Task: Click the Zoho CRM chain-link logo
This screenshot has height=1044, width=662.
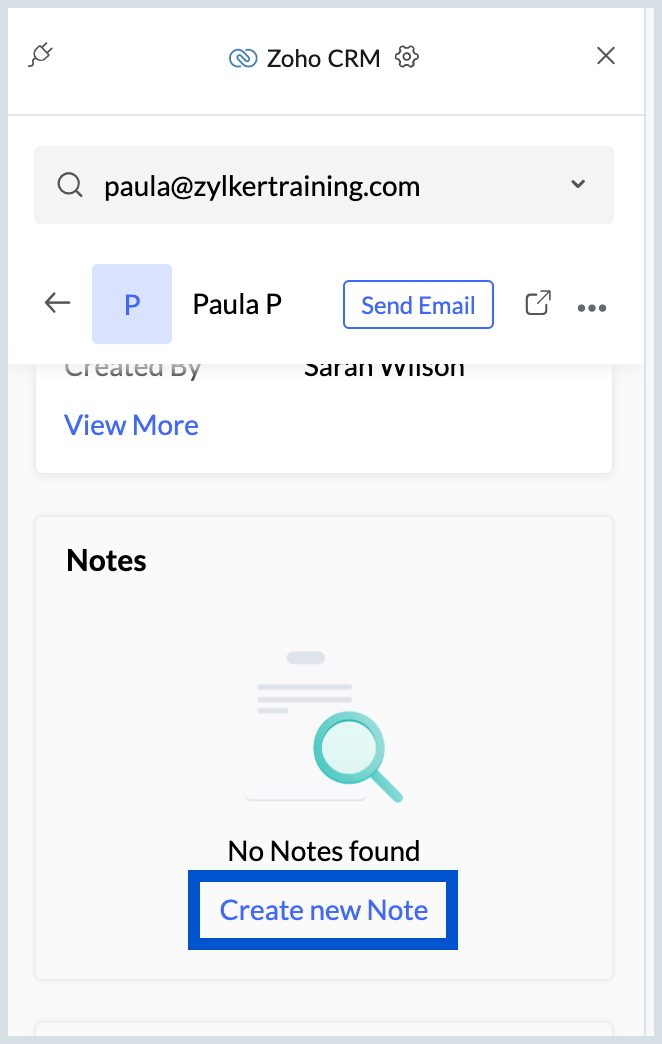Action: click(243, 59)
